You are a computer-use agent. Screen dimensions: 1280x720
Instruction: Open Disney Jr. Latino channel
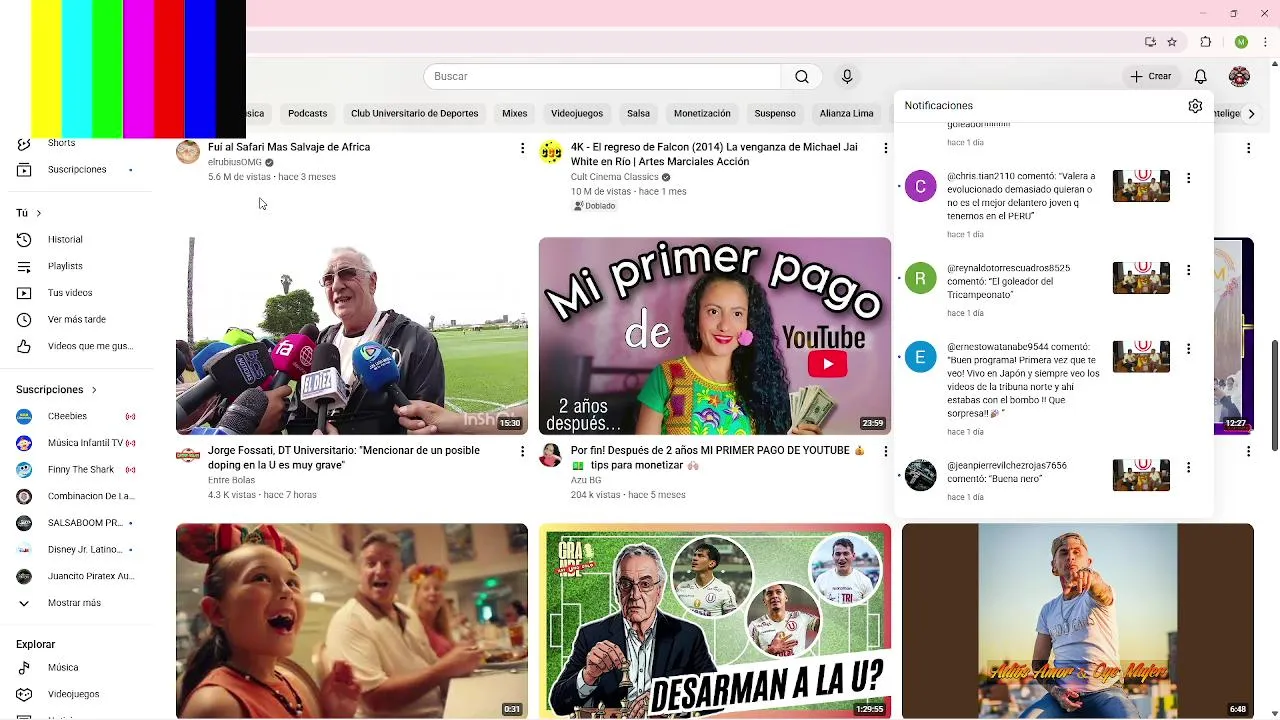[x=77, y=549]
